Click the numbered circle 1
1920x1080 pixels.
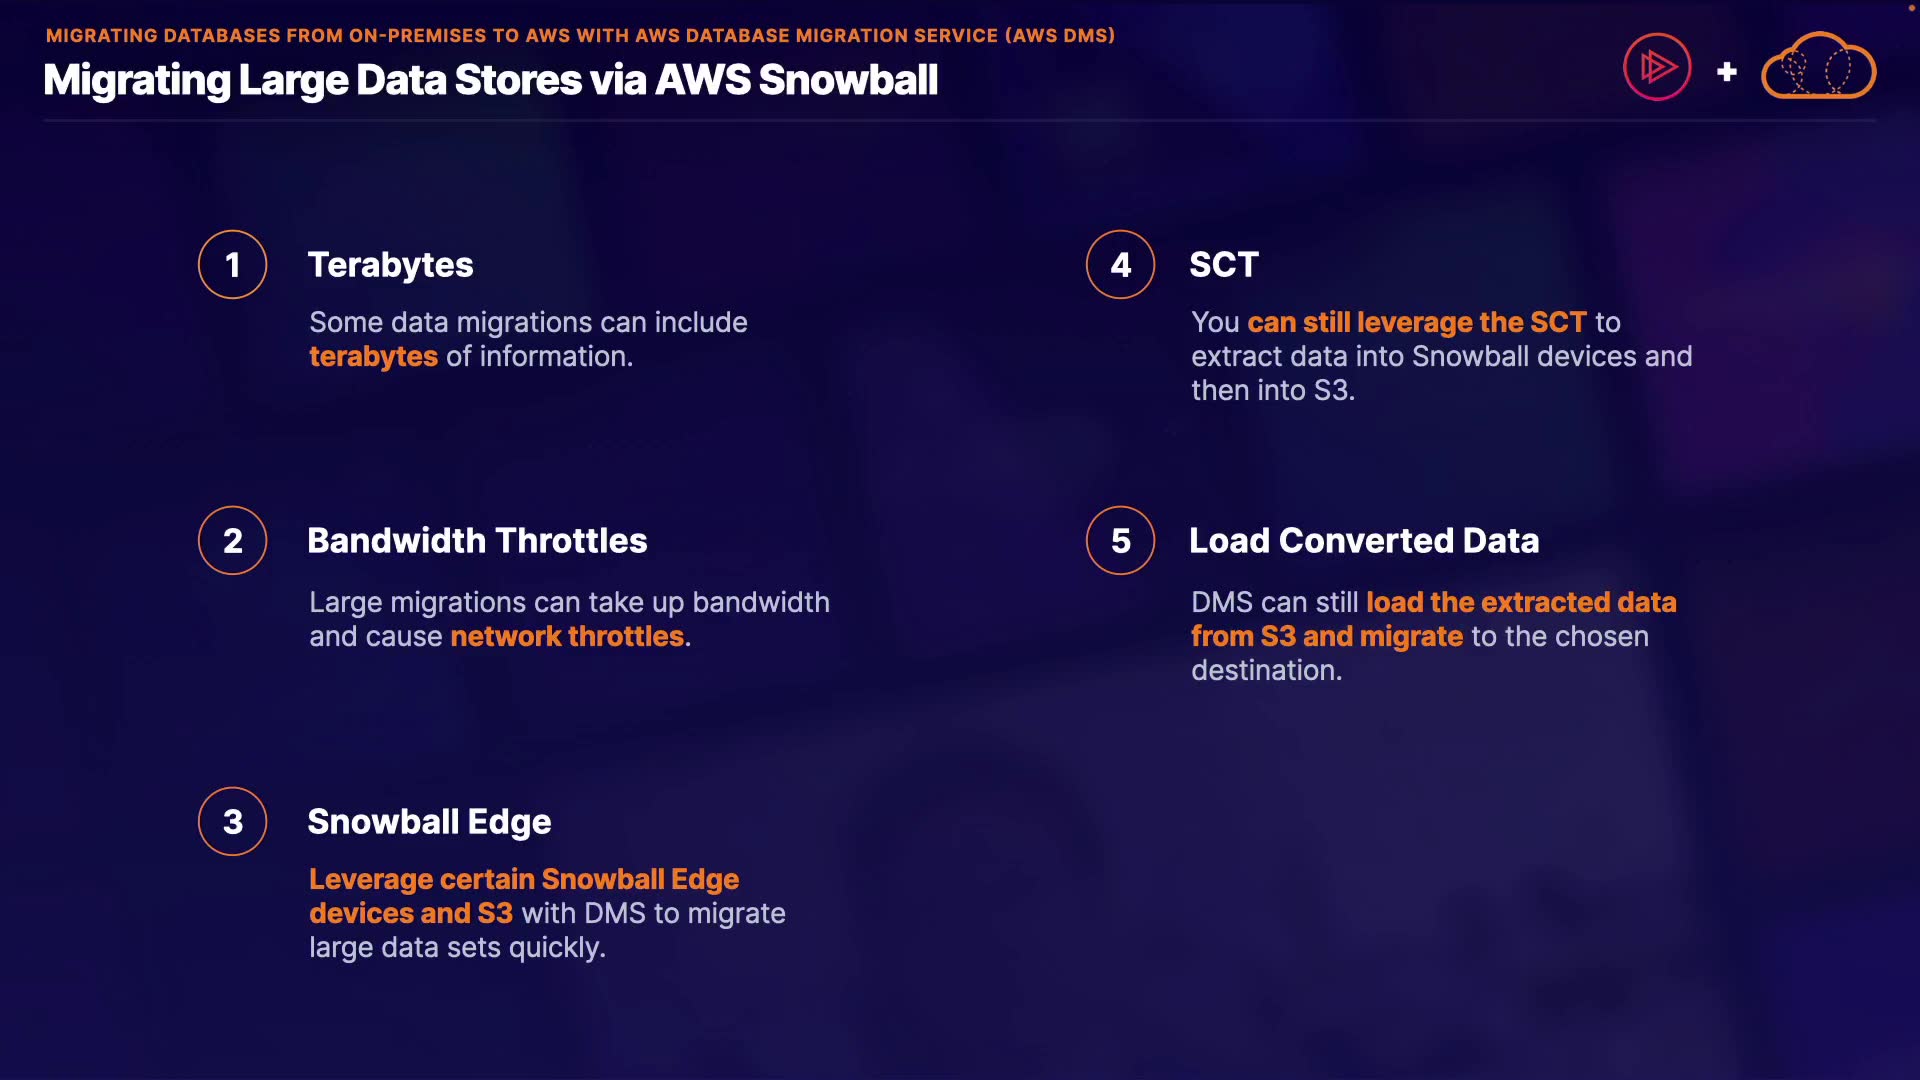(232, 265)
